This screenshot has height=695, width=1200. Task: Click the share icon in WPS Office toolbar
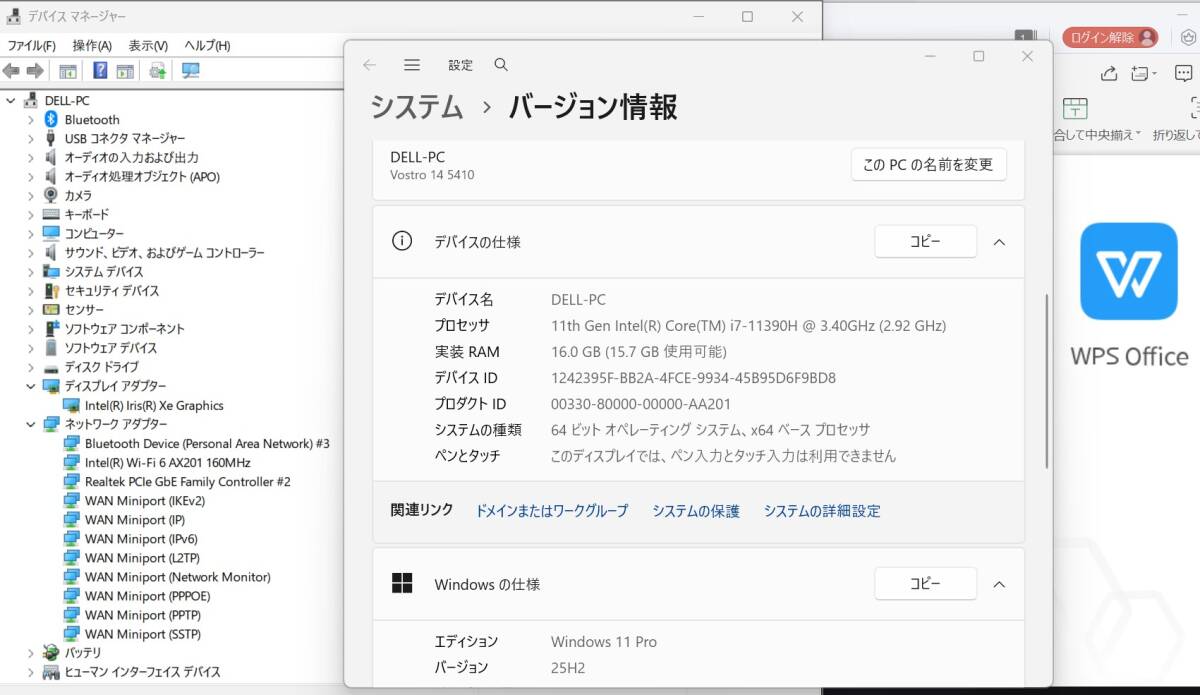point(1108,72)
